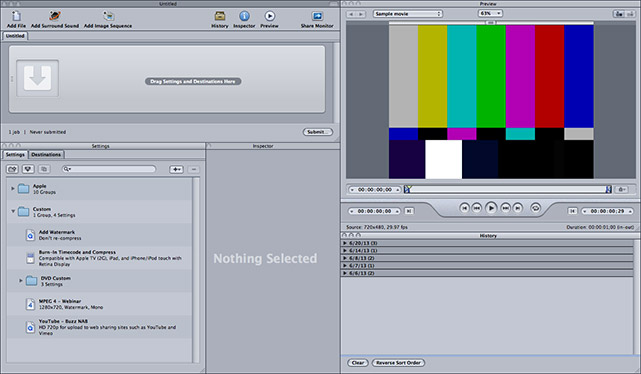Click the fast forward playback button
The height and width of the screenshot is (374, 641).
coord(505,208)
